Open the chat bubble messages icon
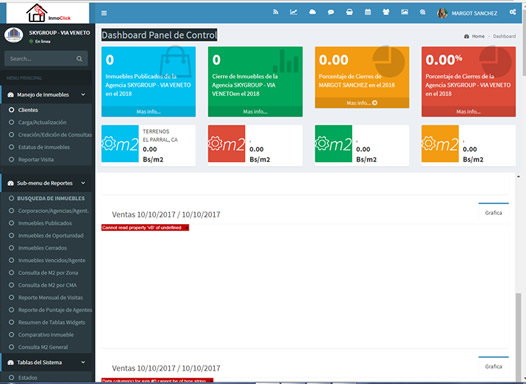526x384 pixels. [331, 12]
